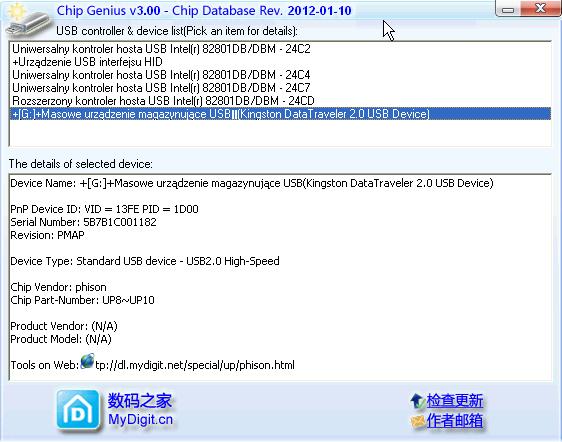The height and width of the screenshot is (442, 562).
Task: Open the phison tools web URL
Action: [195, 365]
